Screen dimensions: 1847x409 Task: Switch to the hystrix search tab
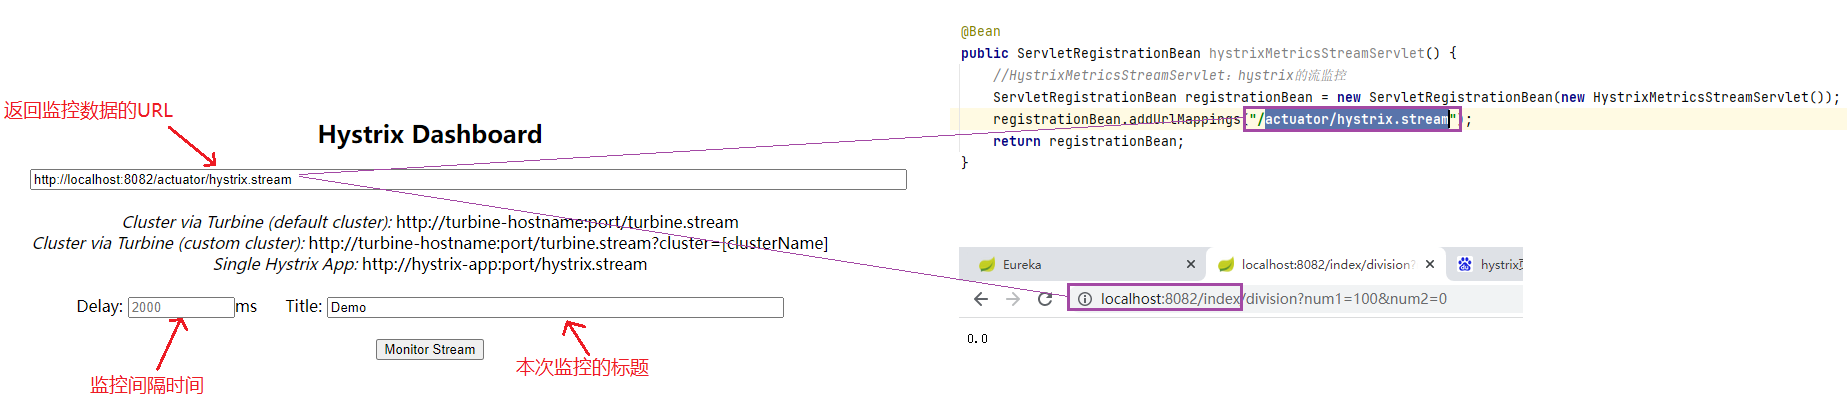point(1485,264)
